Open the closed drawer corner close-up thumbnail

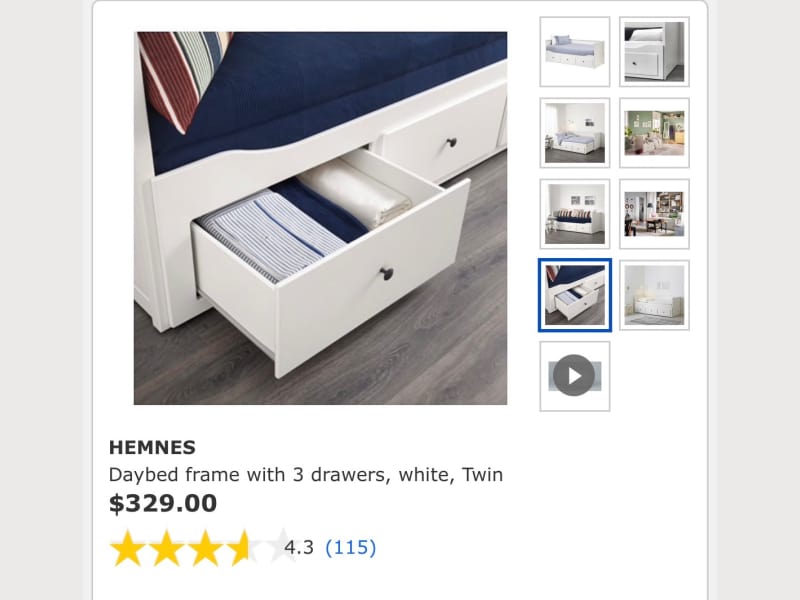(654, 52)
